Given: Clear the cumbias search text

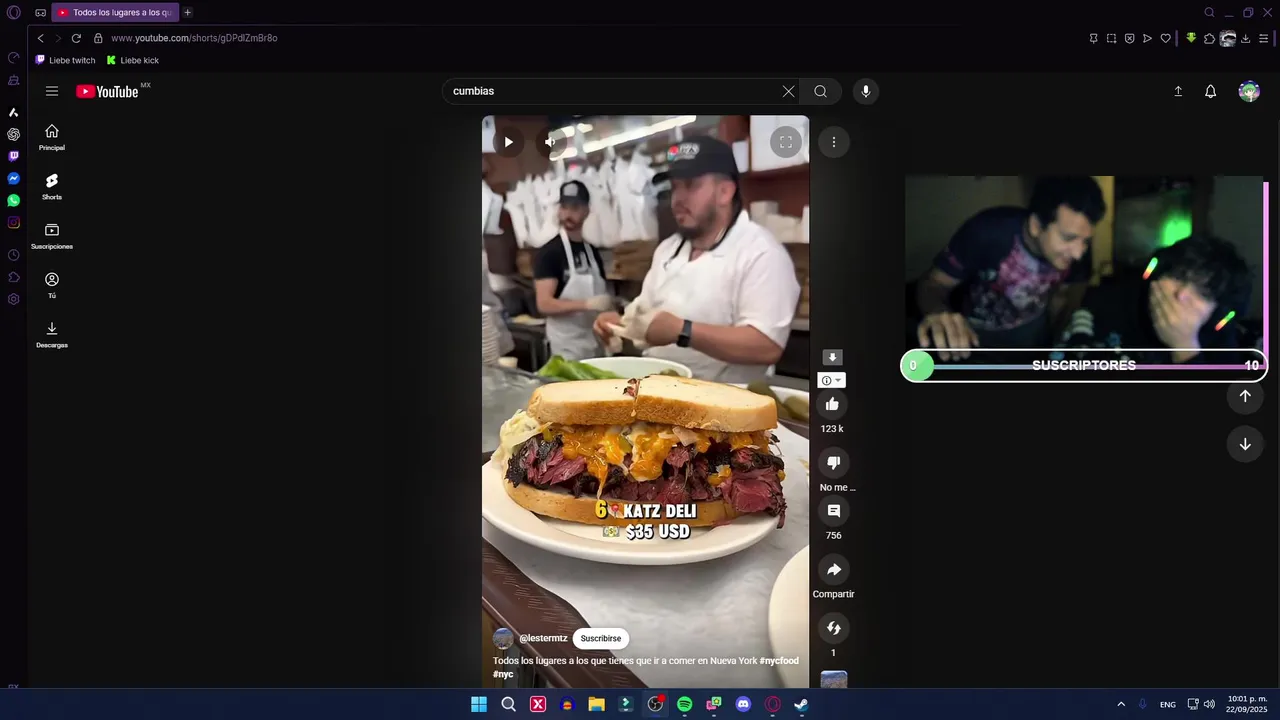Looking at the screenshot, I should coord(788,91).
